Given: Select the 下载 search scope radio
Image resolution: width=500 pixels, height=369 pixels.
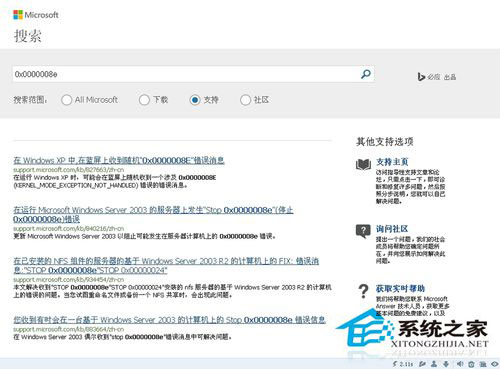Looking at the screenshot, I should (x=144, y=100).
